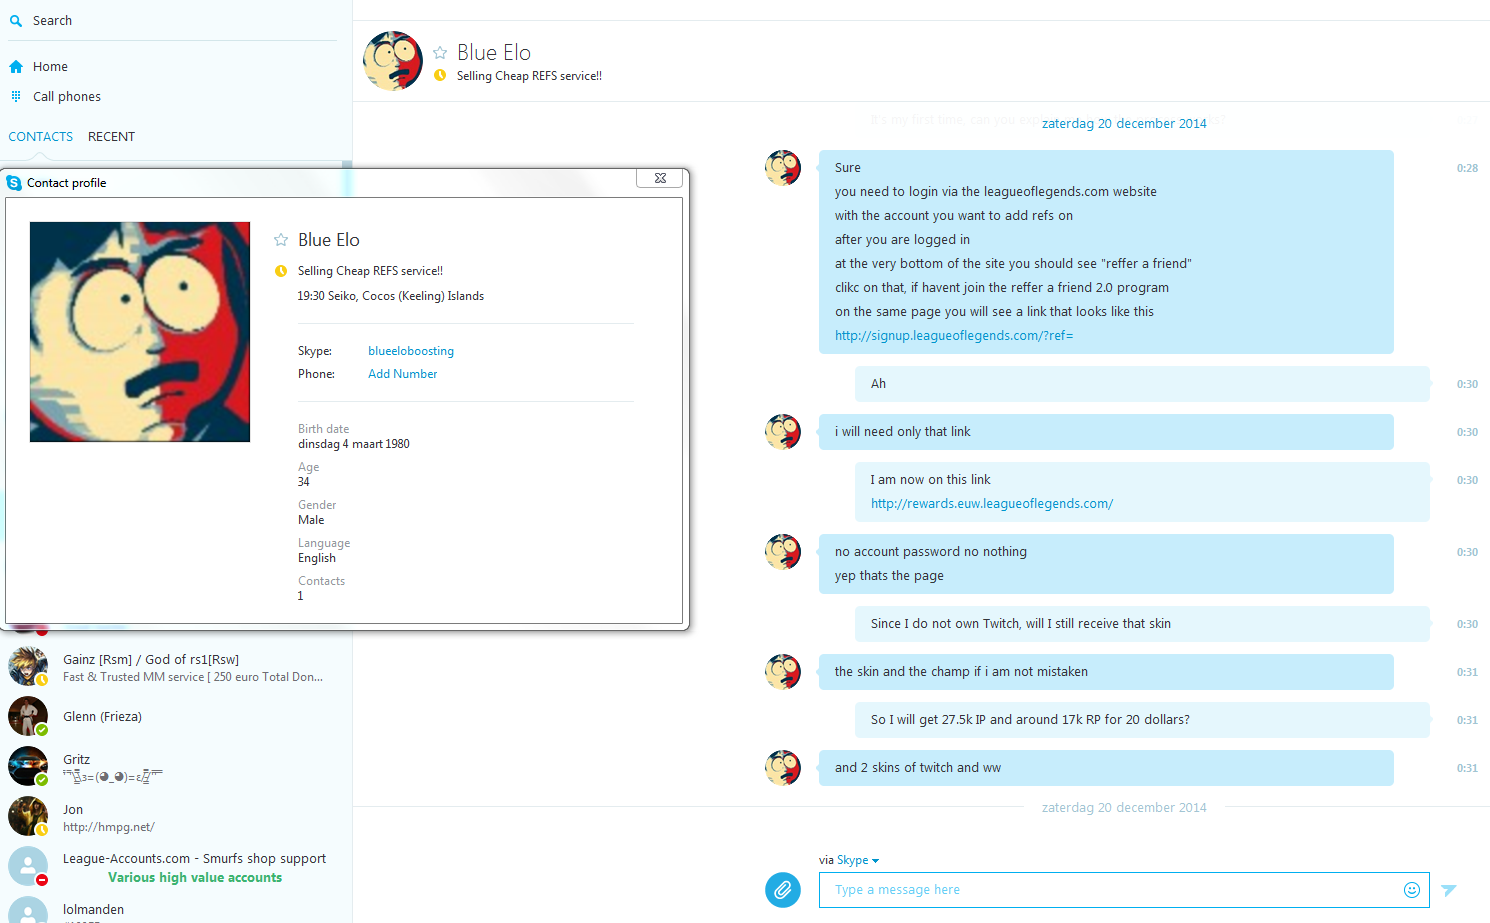This screenshot has width=1490, height=923.
Task: Click message 'So I will get 27.5k IP'
Action: click(1142, 720)
